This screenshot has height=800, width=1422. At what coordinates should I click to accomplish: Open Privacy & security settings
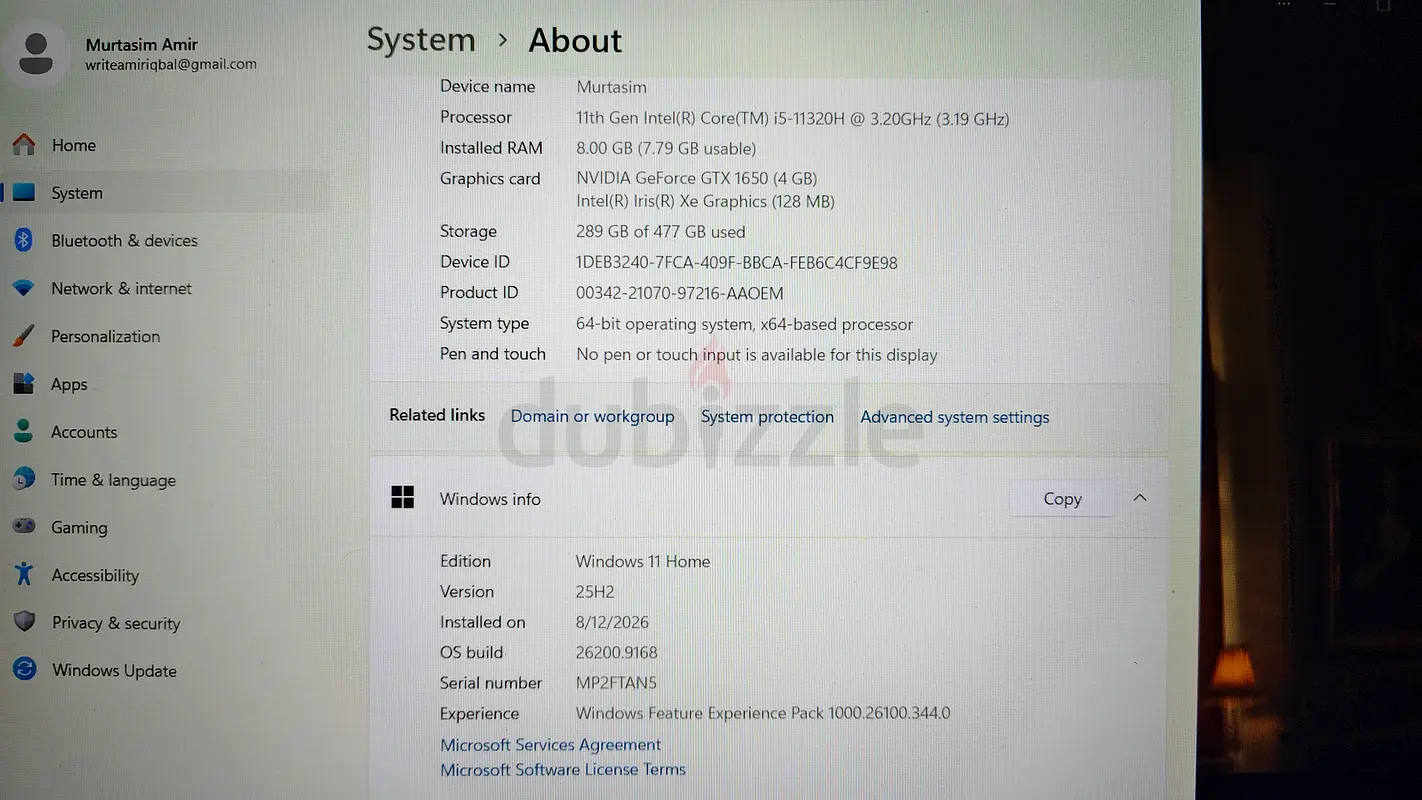point(116,623)
